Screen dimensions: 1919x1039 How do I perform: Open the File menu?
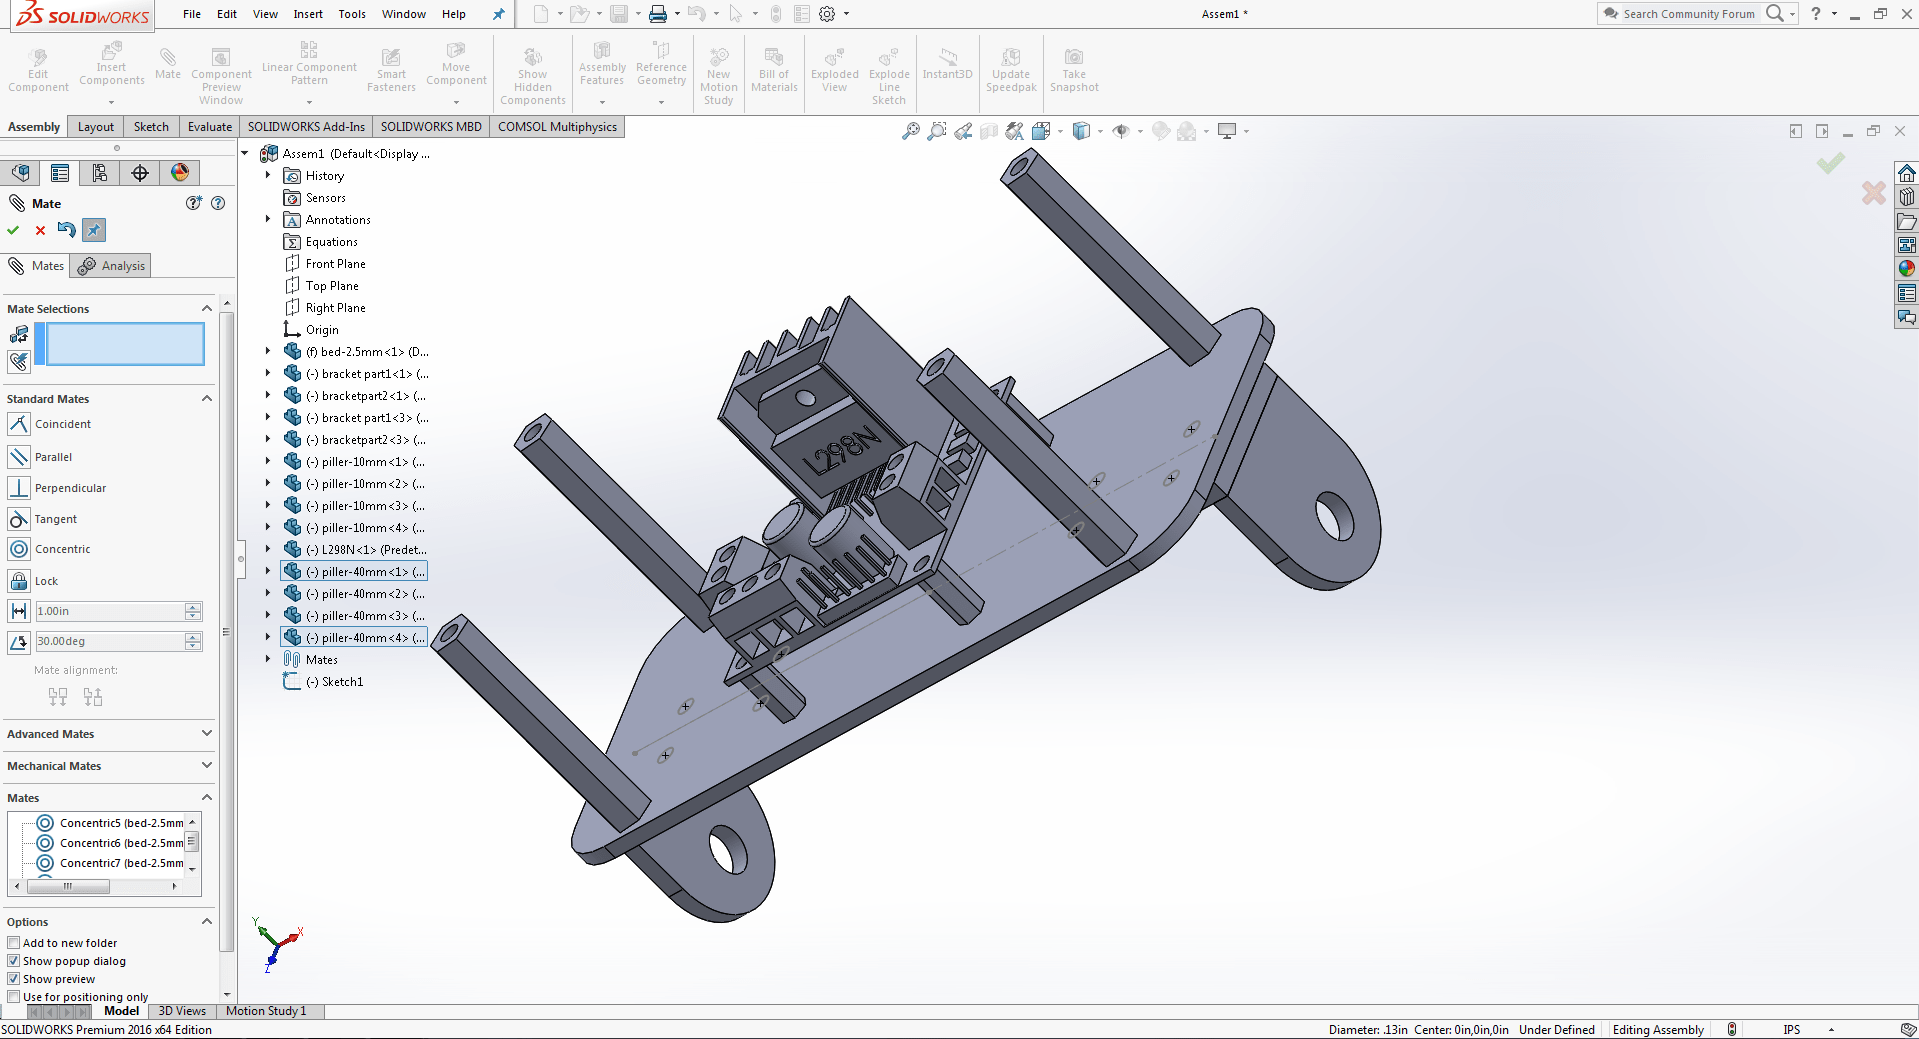(x=192, y=14)
